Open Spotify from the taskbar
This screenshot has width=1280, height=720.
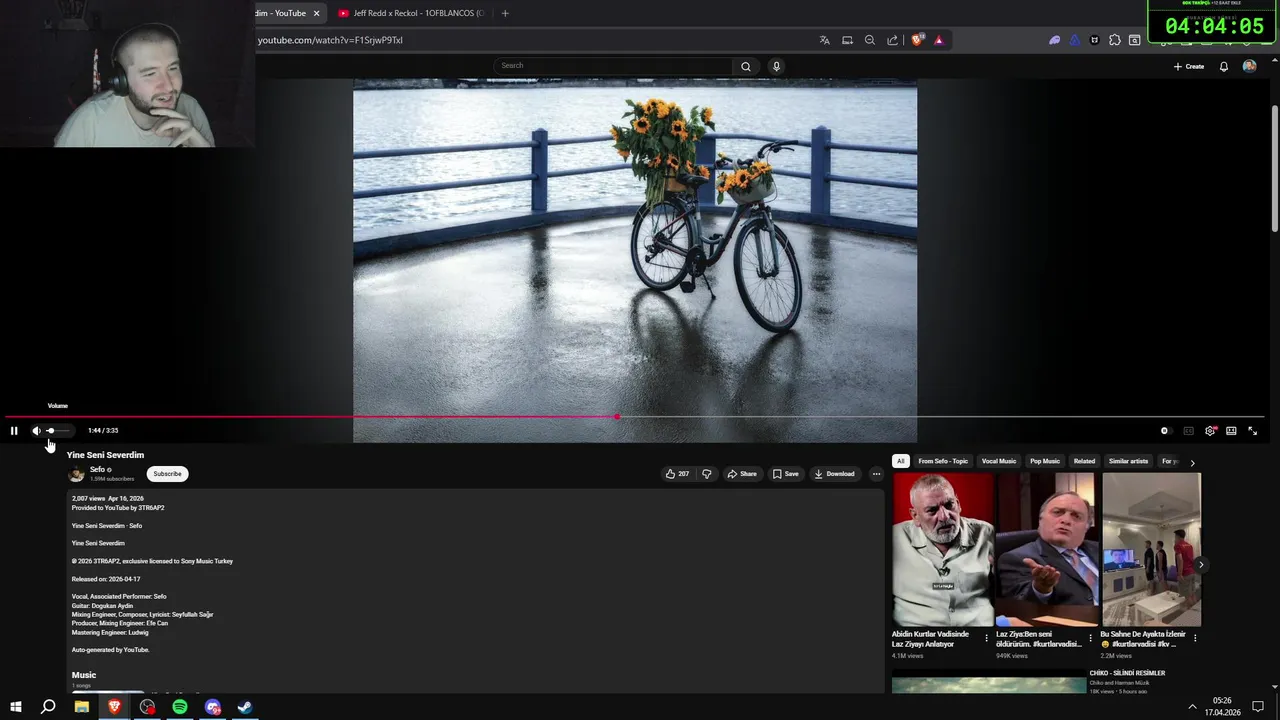(180, 707)
